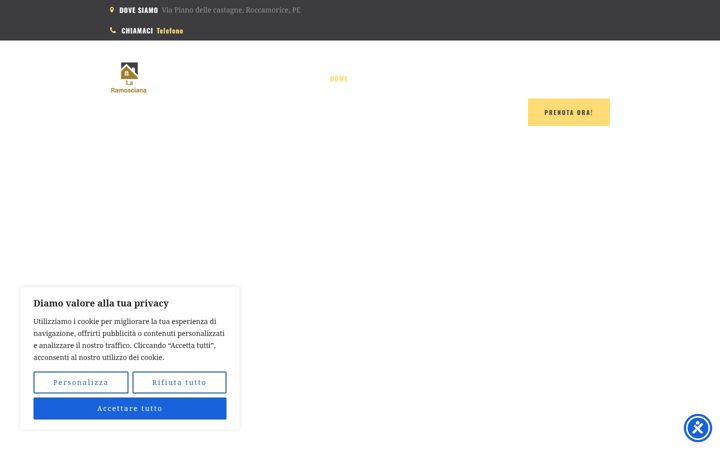Click the DOVE SIAMO label
720x450 pixels.
coord(139,10)
